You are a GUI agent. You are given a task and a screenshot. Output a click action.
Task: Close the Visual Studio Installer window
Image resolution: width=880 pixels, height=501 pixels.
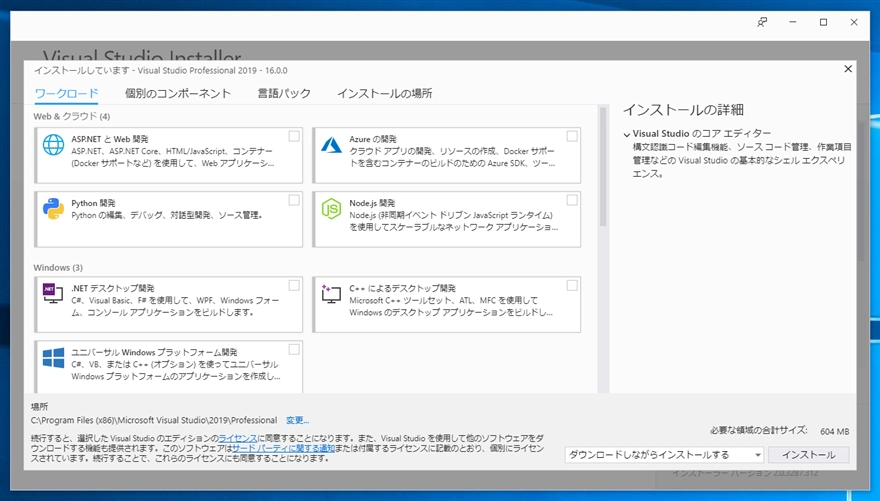click(x=854, y=22)
